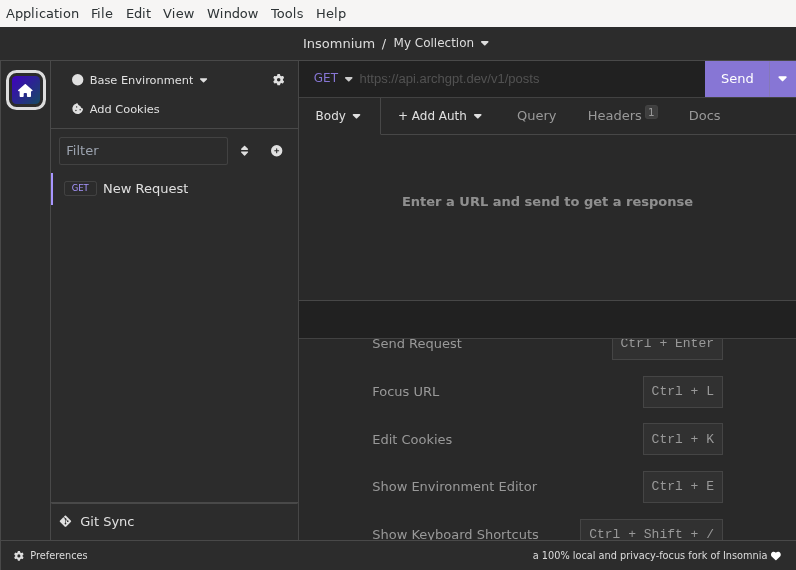The width and height of the screenshot is (796, 570).
Task: Click the Git Sync diamond icon
Action: coord(65,521)
